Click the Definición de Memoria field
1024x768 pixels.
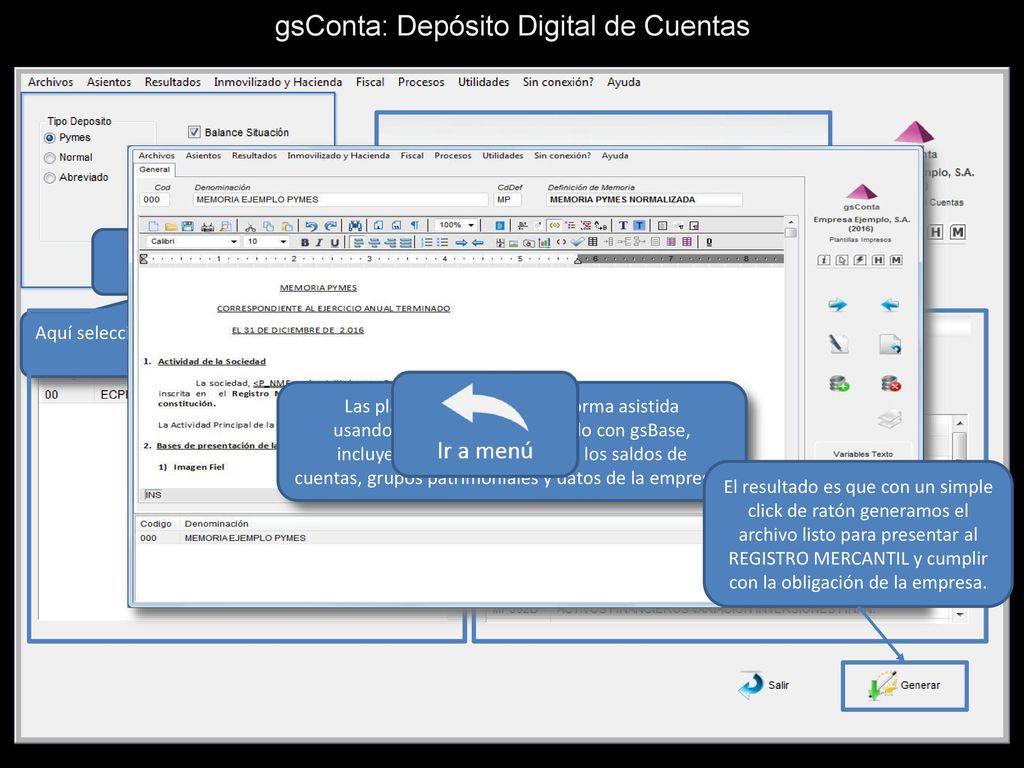tap(644, 200)
